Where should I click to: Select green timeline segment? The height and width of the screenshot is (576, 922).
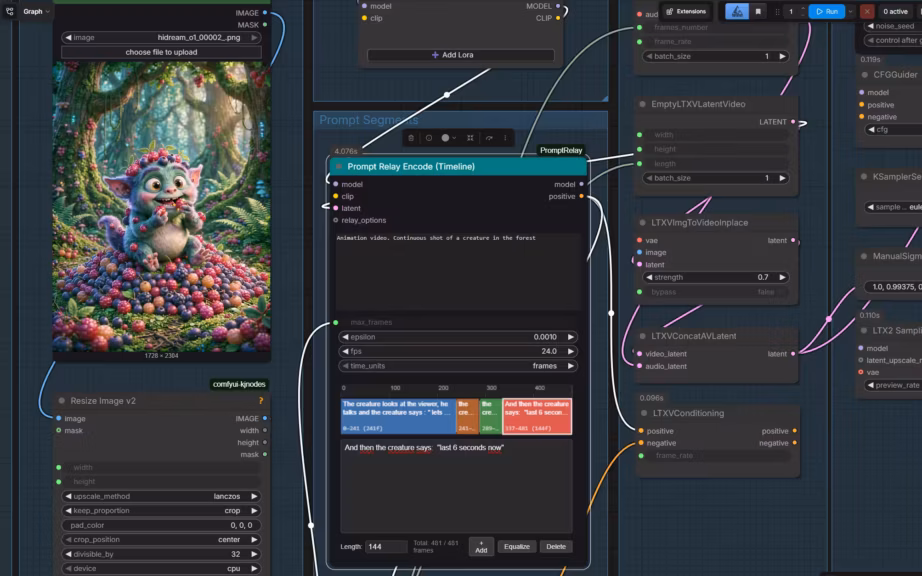tap(490, 416)
